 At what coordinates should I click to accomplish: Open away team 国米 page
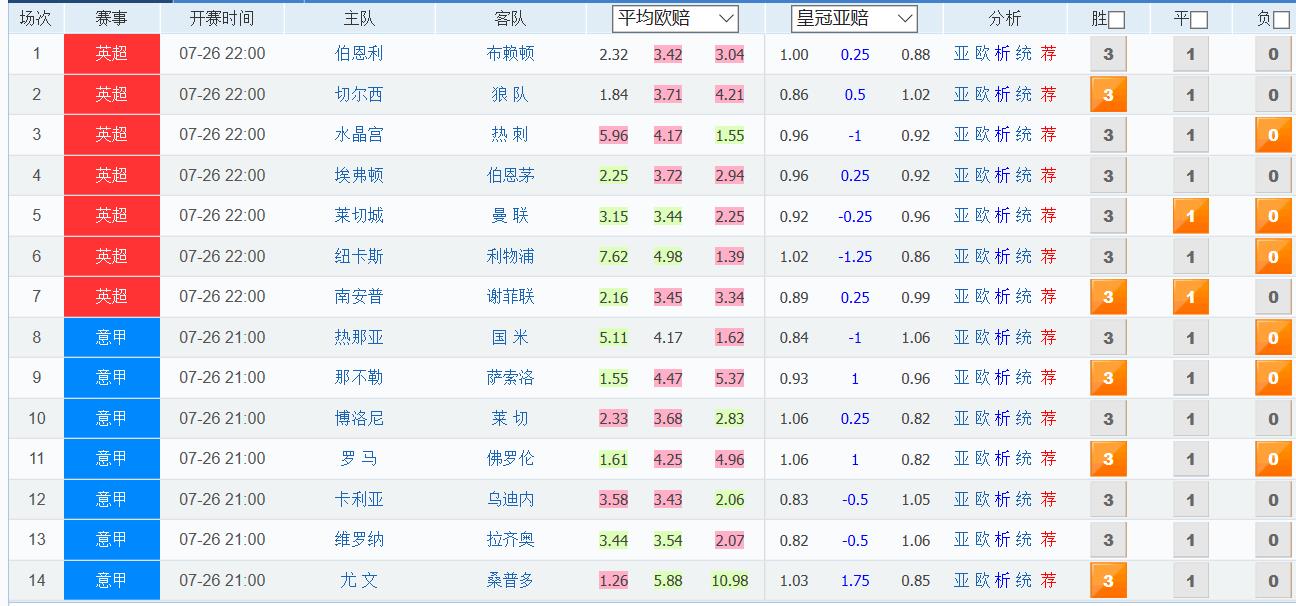pyautogui.click(x=510, y=337)
